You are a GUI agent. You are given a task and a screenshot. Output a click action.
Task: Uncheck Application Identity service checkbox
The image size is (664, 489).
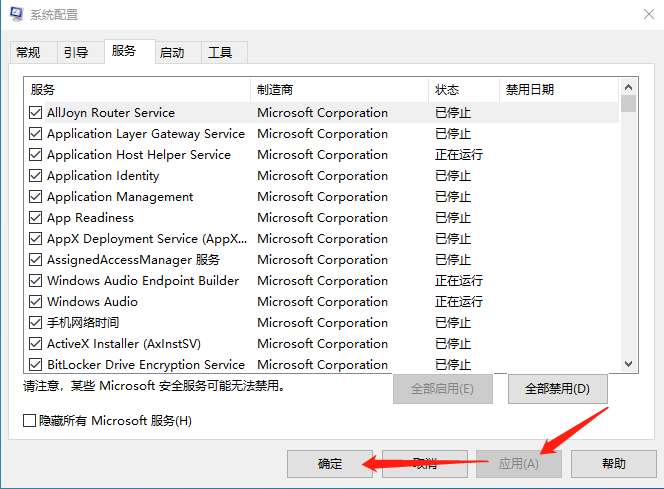36,176
